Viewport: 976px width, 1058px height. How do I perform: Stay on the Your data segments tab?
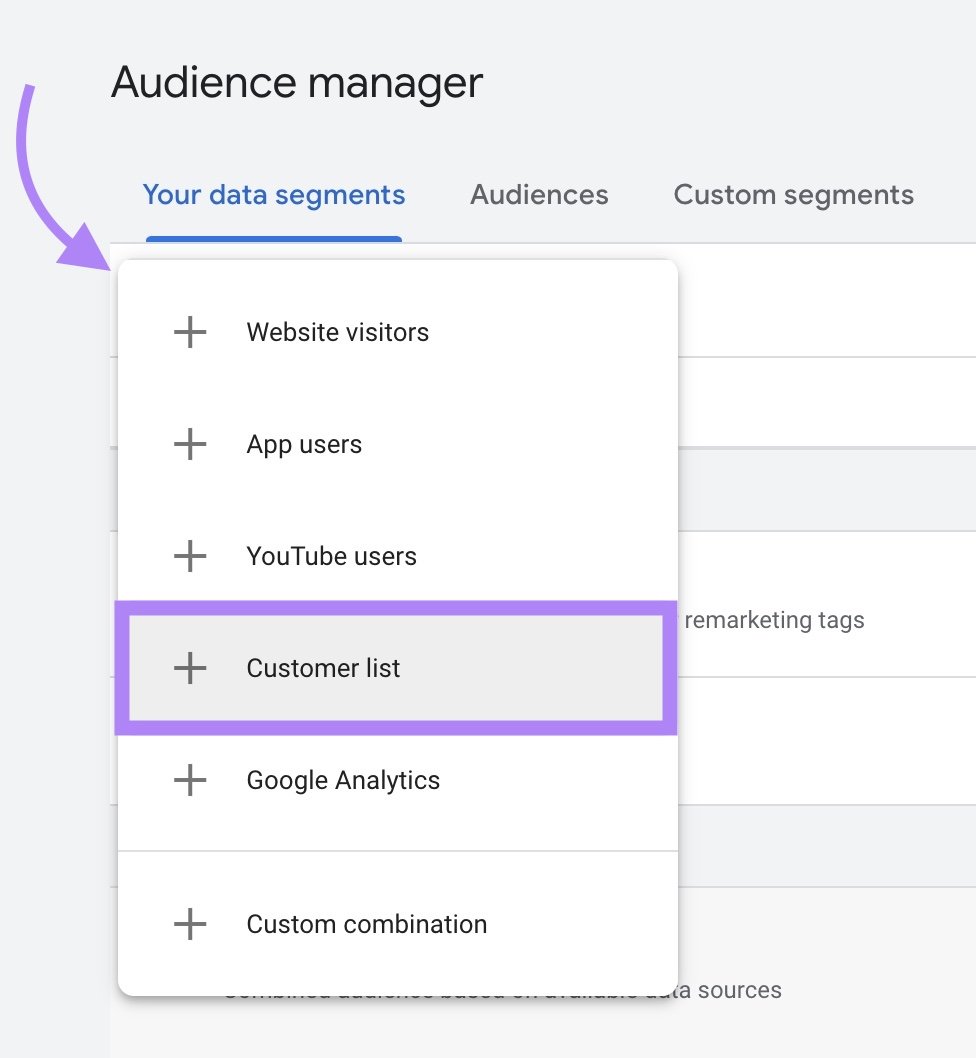coord(274,194)
